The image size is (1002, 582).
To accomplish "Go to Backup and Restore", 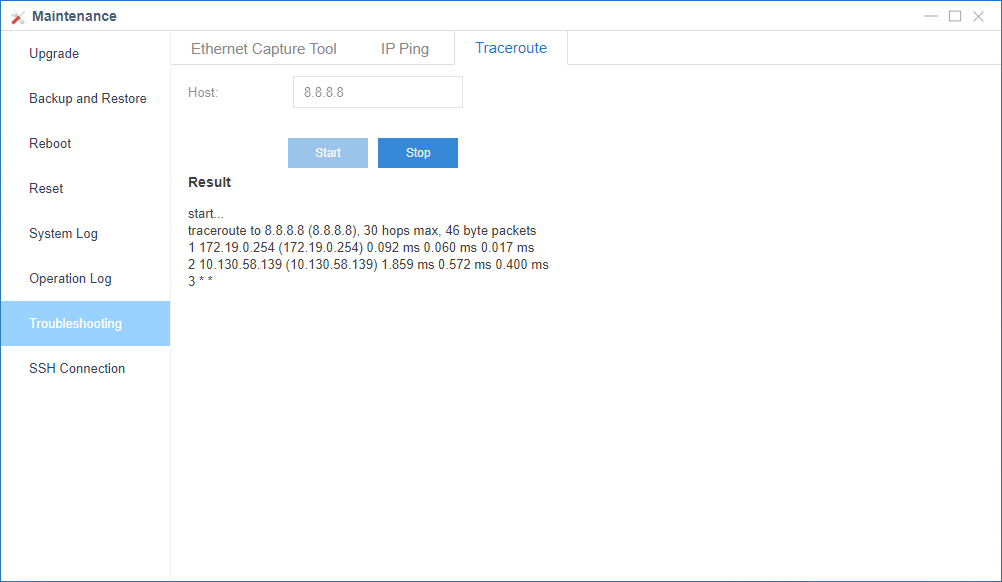I will [87, 99].
